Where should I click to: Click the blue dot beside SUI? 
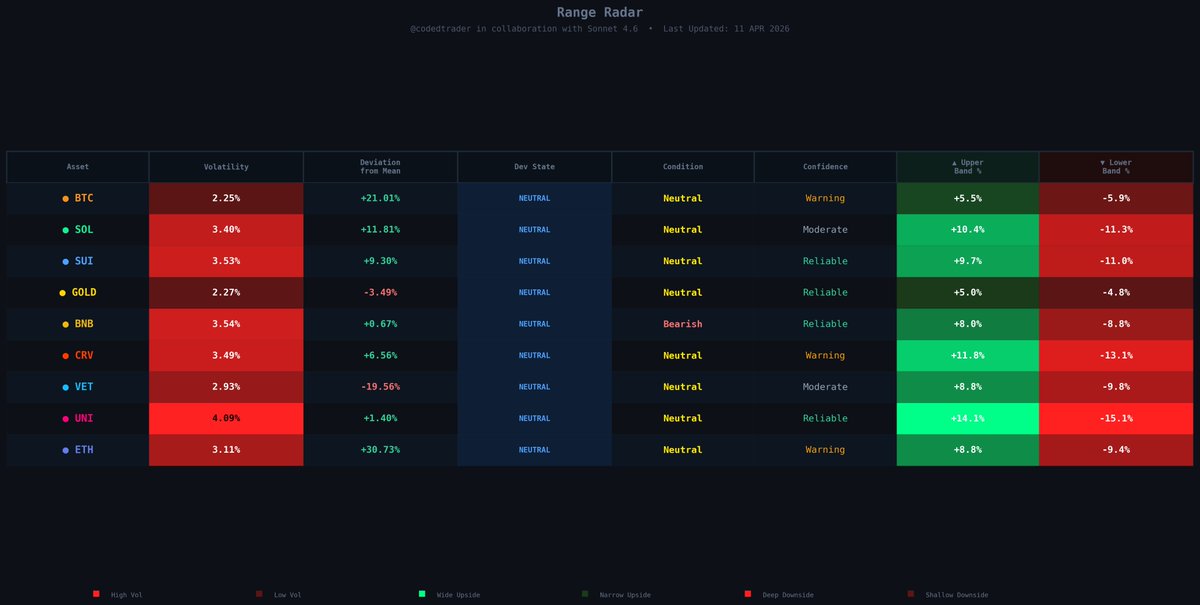coord(66,262)
